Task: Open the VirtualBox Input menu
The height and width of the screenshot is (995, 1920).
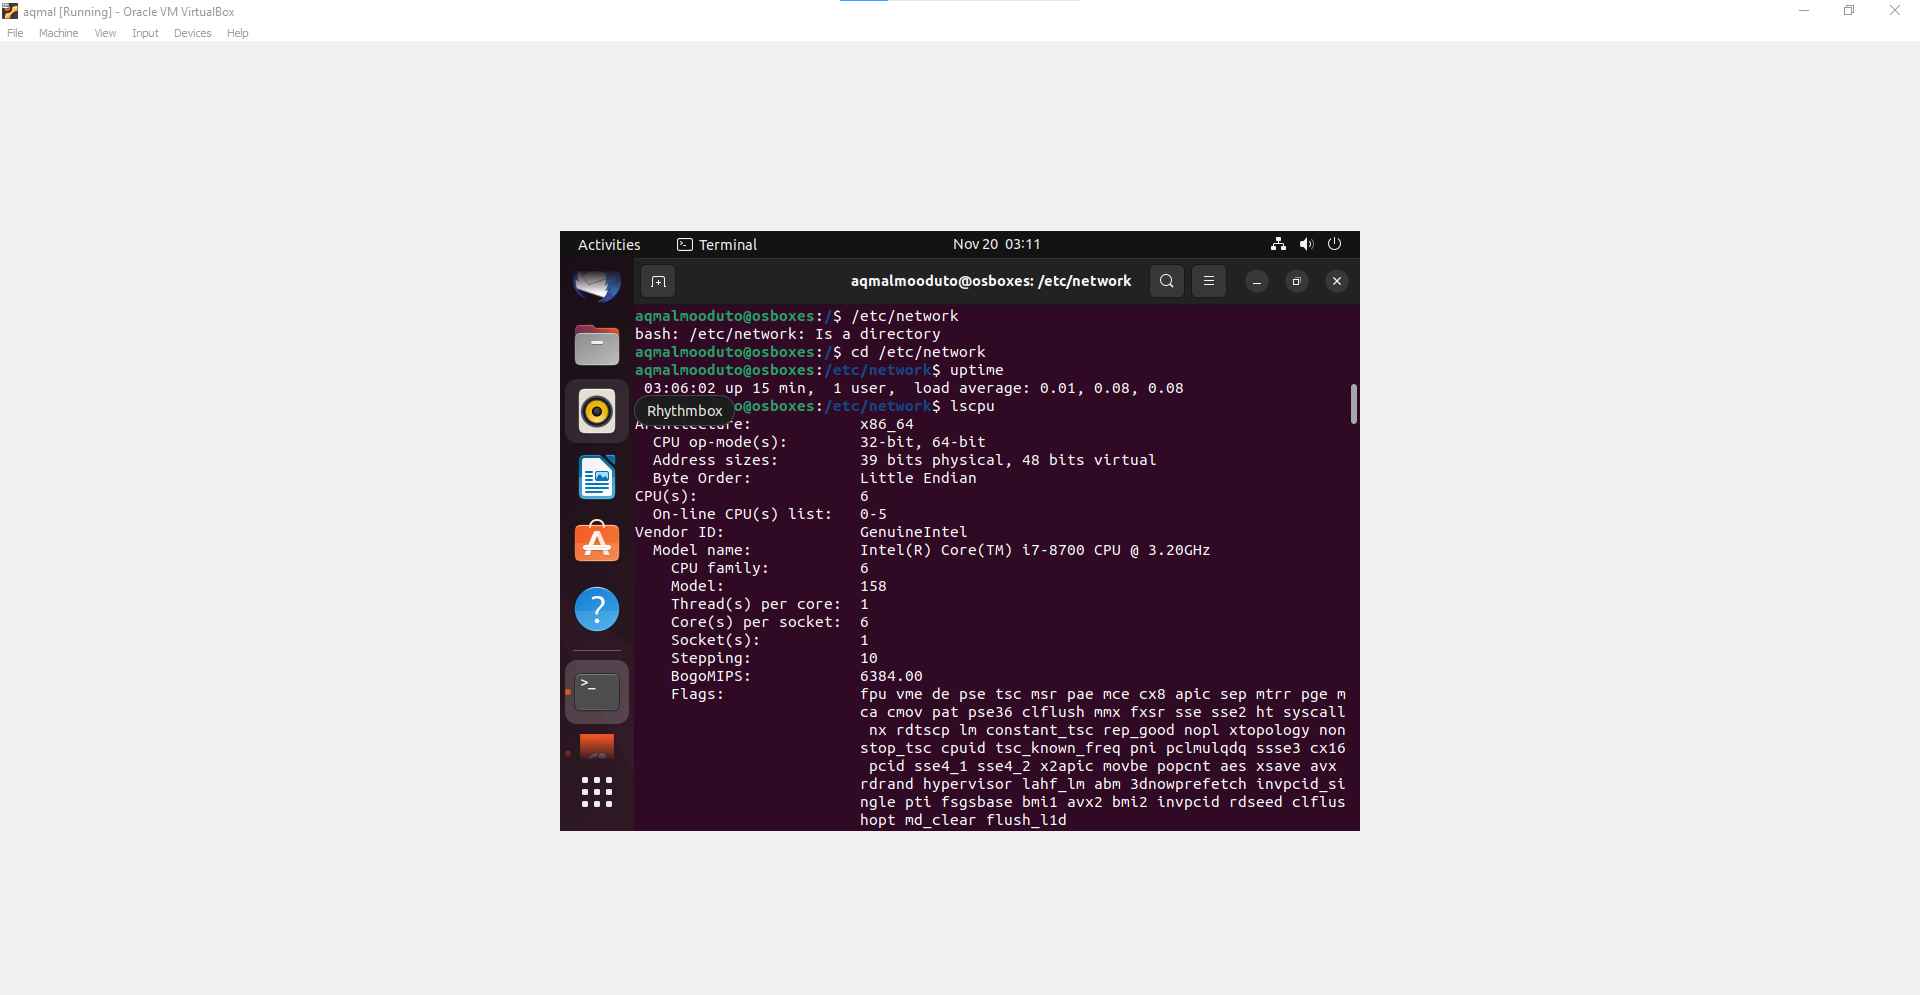Action: coord(145,33)
